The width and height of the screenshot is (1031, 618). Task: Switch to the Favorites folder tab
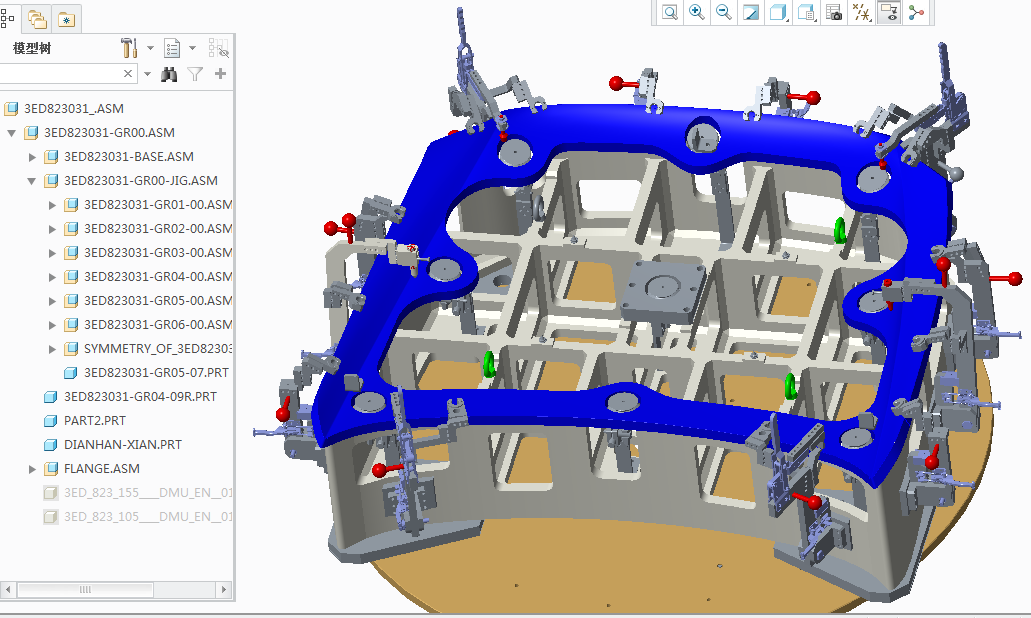(66, 20)
